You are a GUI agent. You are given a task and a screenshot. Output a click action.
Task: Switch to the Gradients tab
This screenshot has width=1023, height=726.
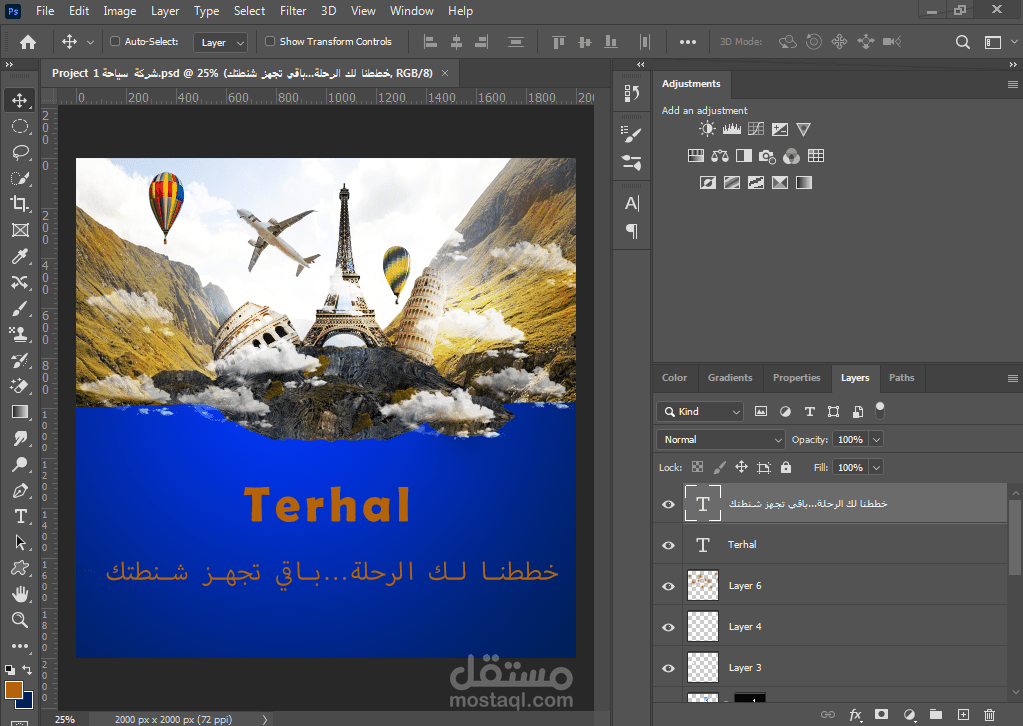(x=730, y=378)
